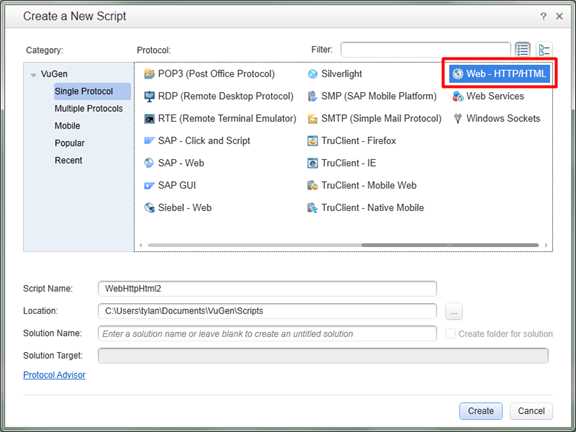
Task: Click the Script Name input field
Action: (267, 289)
